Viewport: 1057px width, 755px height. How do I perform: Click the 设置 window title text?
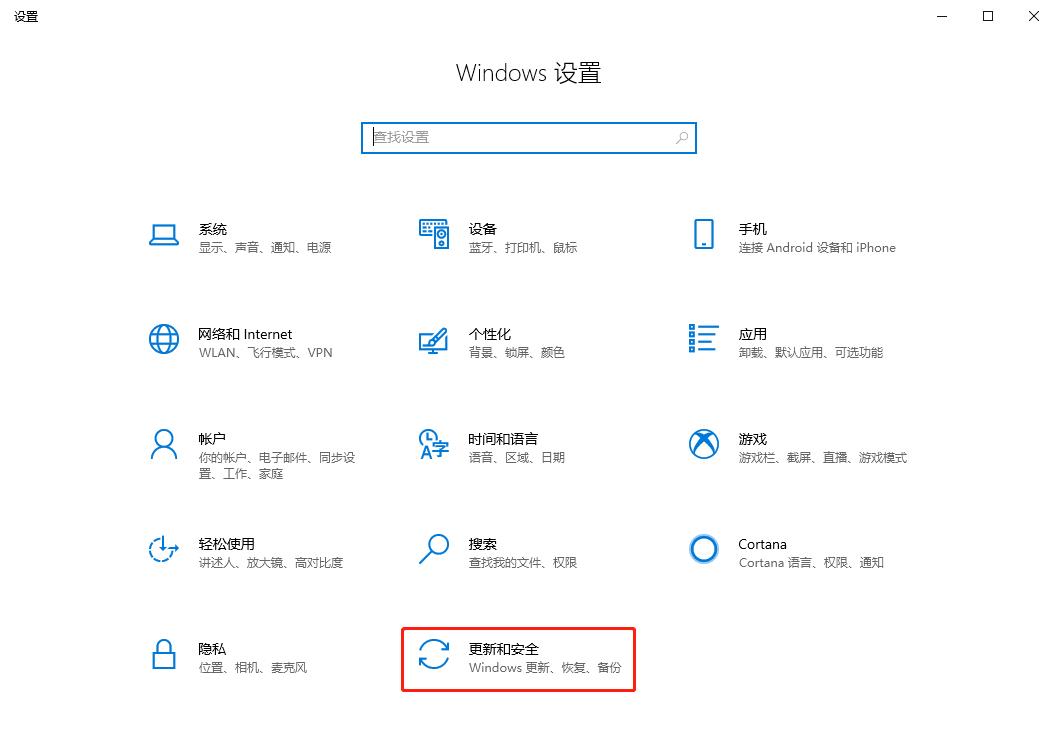click(x=26, y=17)
